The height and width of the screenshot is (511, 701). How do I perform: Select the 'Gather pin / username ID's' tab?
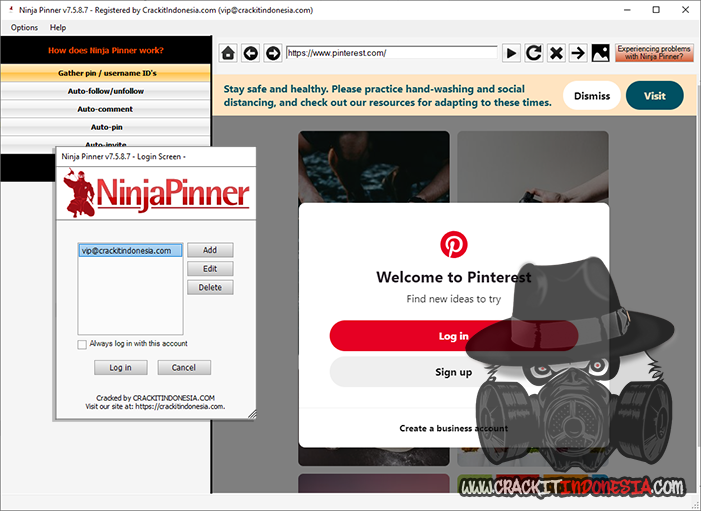106,73
